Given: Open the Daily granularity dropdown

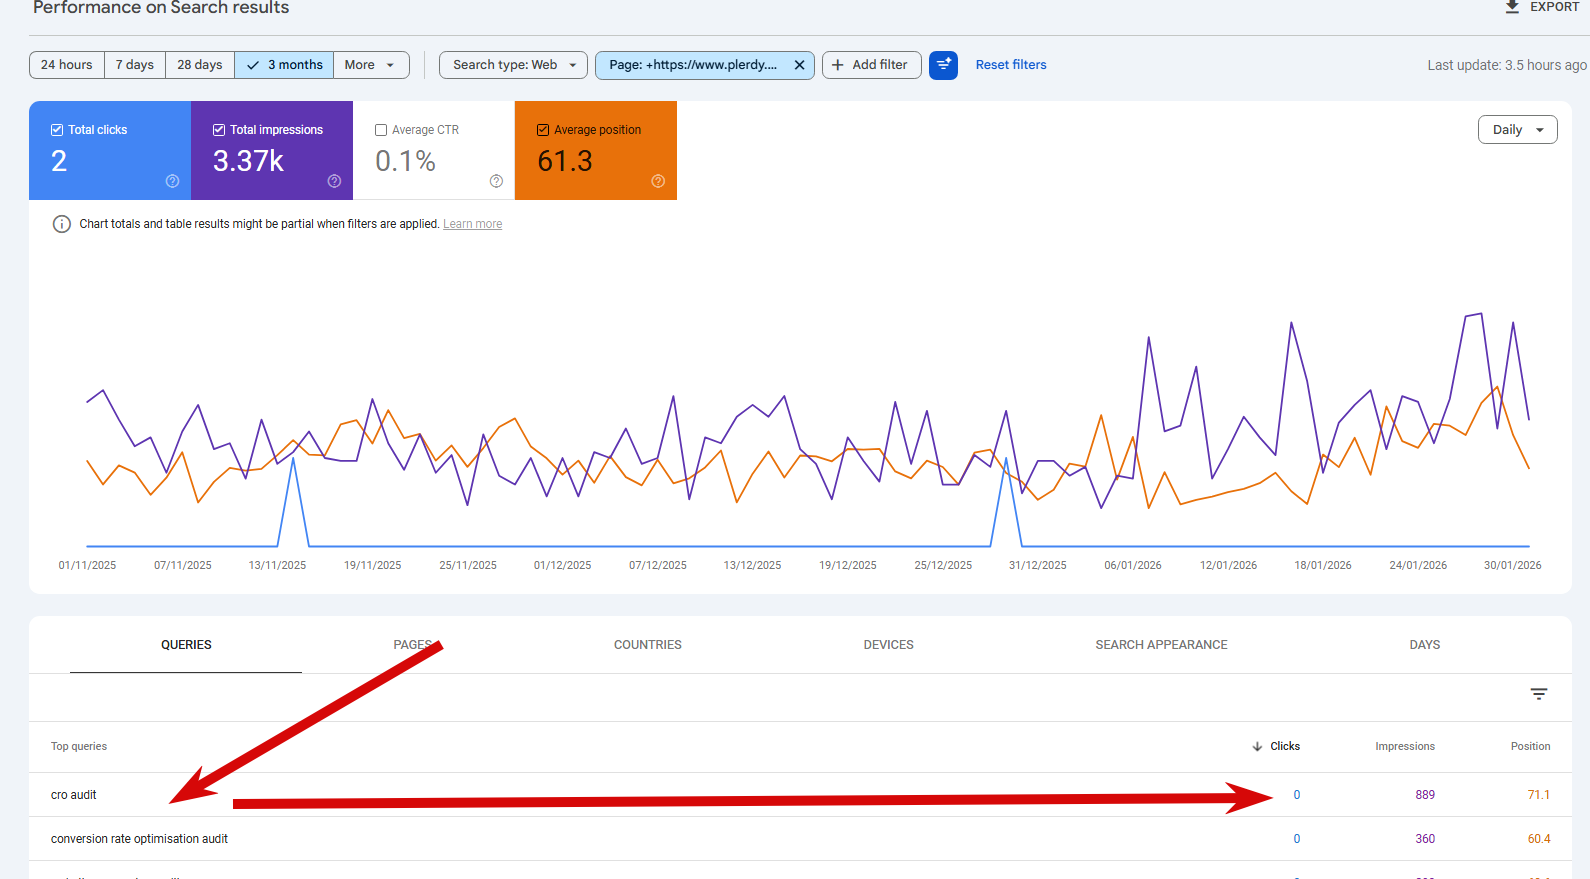Looking at the screenshot, I should (x=1517, y=130).
